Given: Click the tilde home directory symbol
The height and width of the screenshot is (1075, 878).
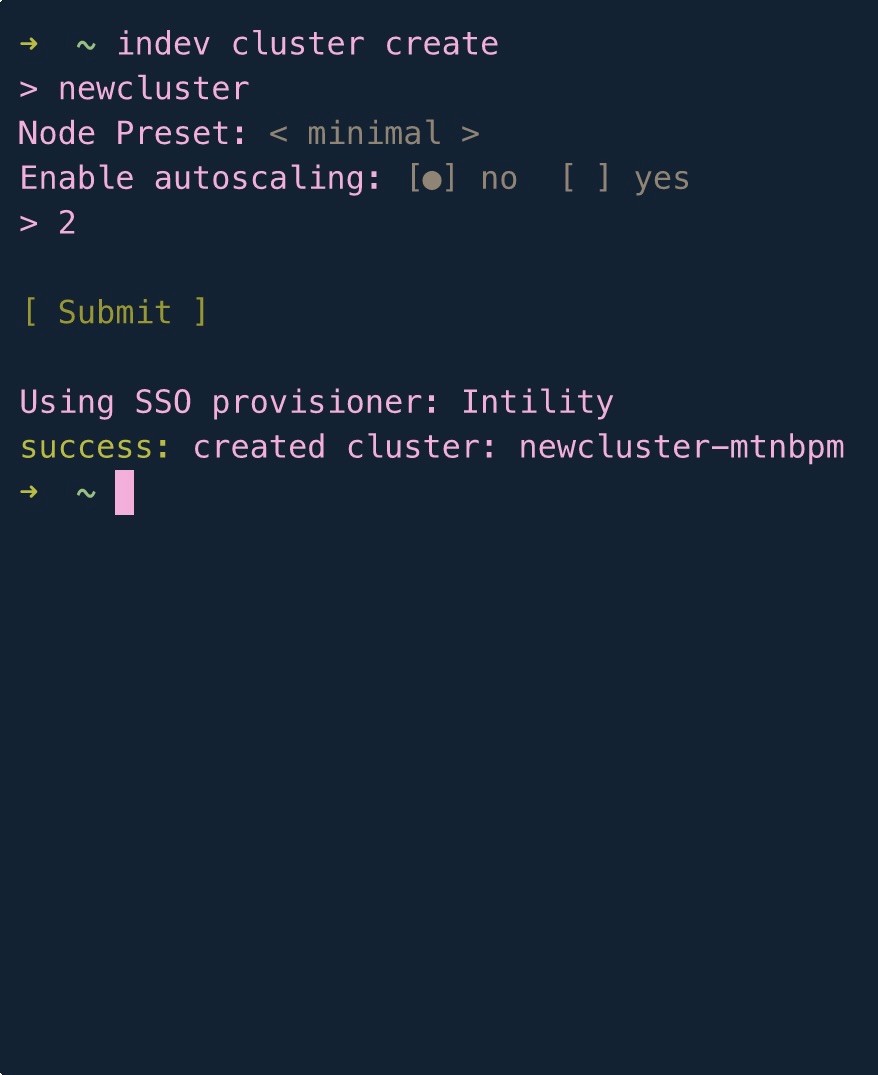Looking at the screenshot, I should point(85,43).
